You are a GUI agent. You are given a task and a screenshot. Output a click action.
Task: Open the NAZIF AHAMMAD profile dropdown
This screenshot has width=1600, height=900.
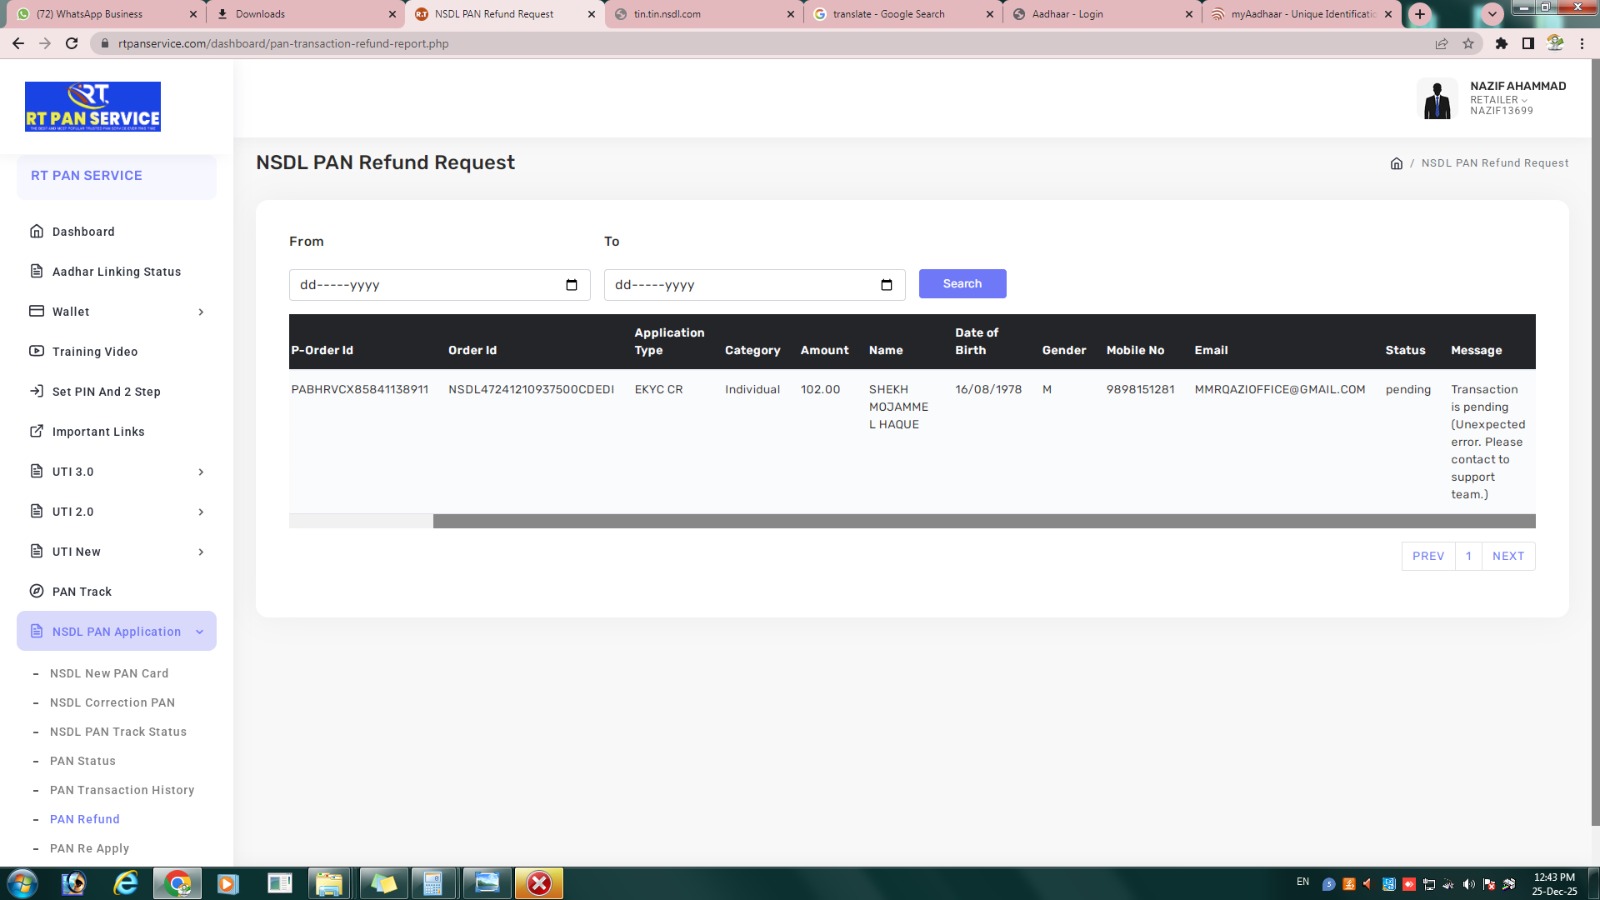[1517, 98]
